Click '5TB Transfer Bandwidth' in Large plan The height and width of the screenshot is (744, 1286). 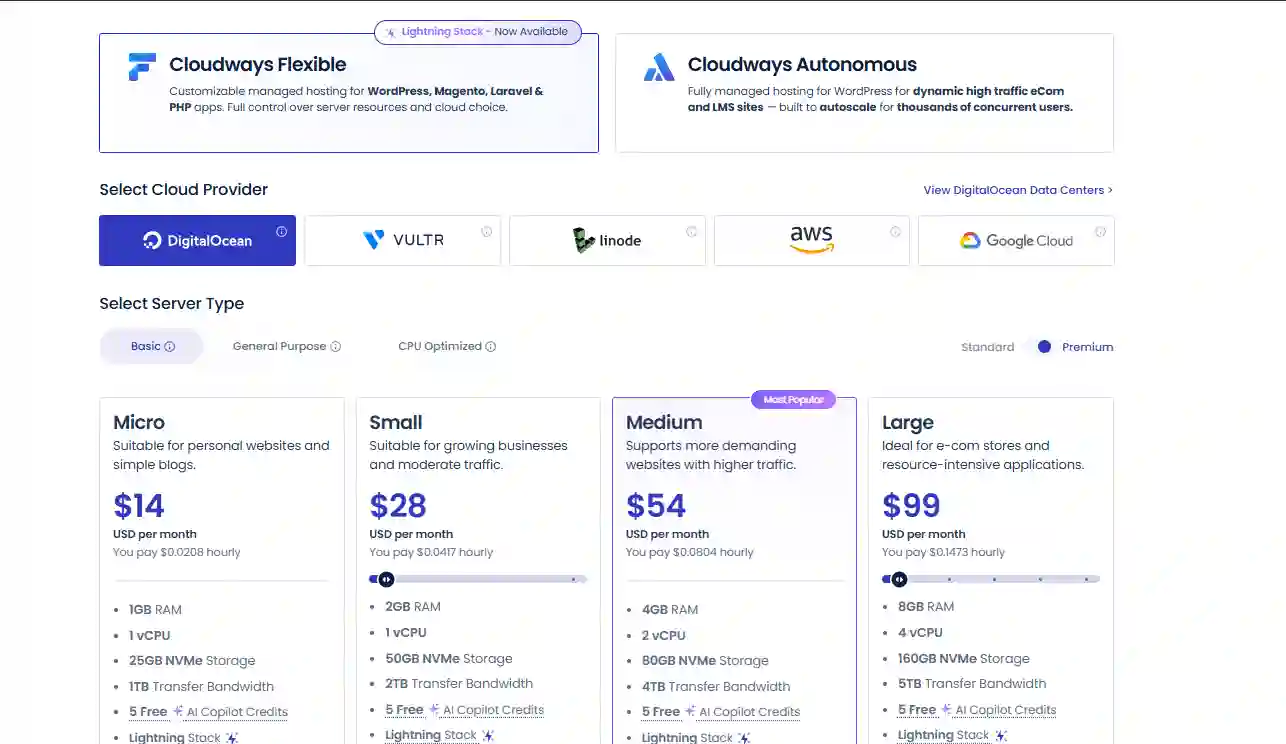pos(972,684)
